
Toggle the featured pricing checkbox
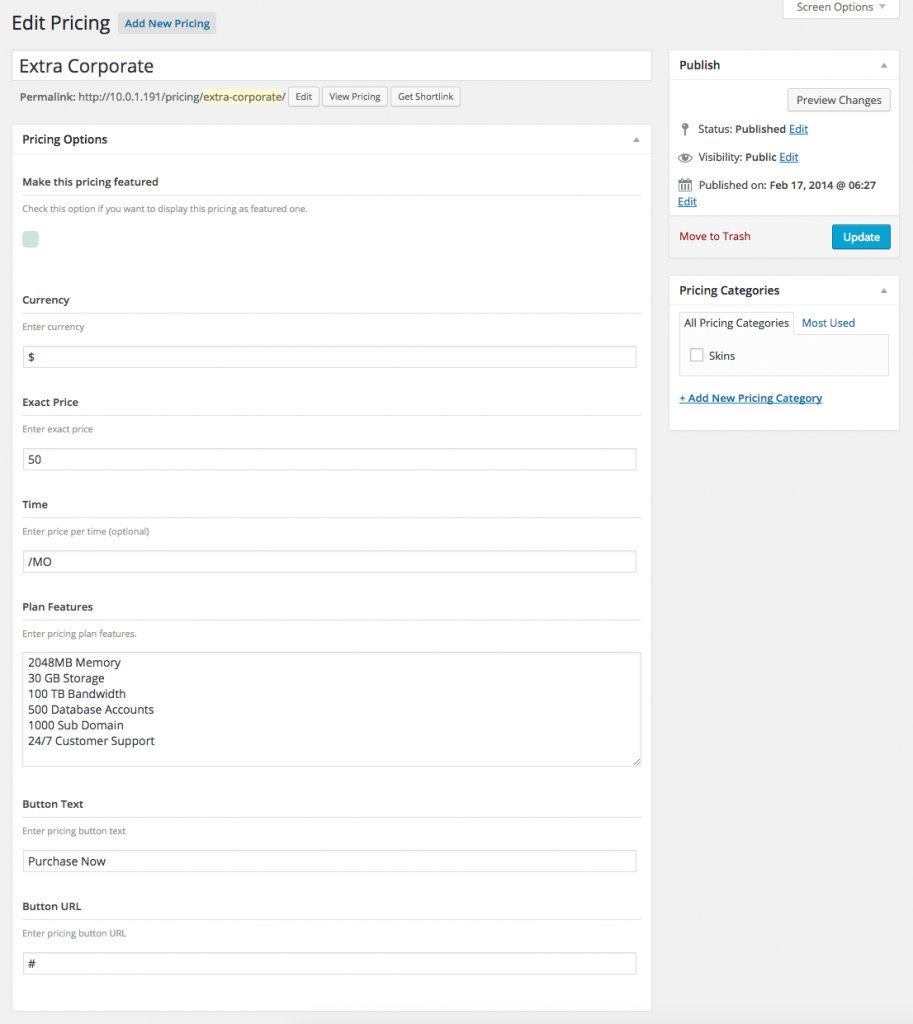(31, 239)
